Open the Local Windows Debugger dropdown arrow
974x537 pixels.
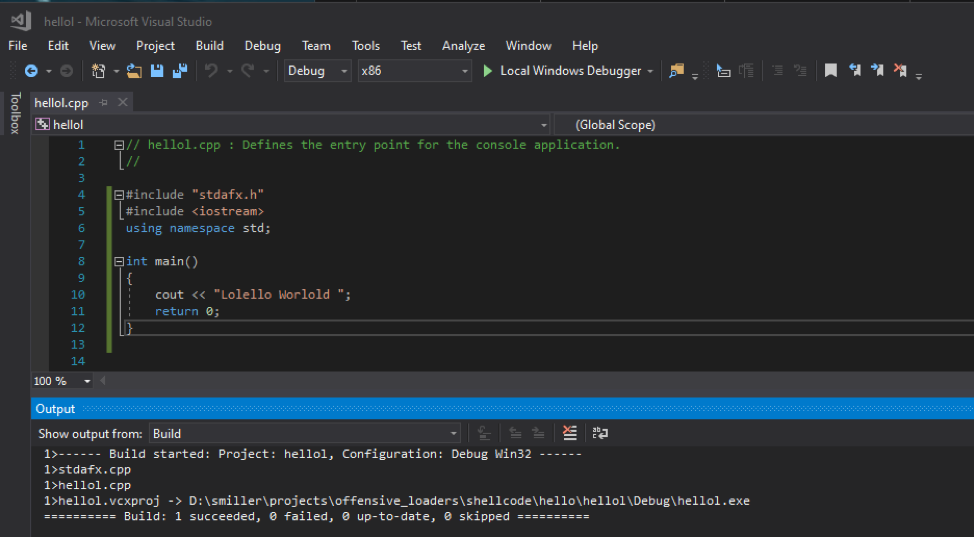650,71
